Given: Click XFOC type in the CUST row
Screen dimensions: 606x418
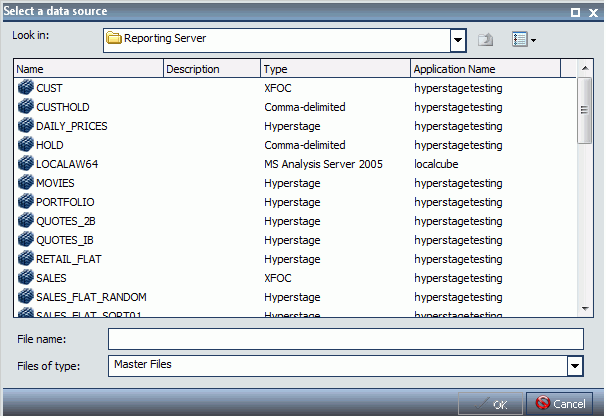Looking at the screenshot, I should click(x=277, y=88).
